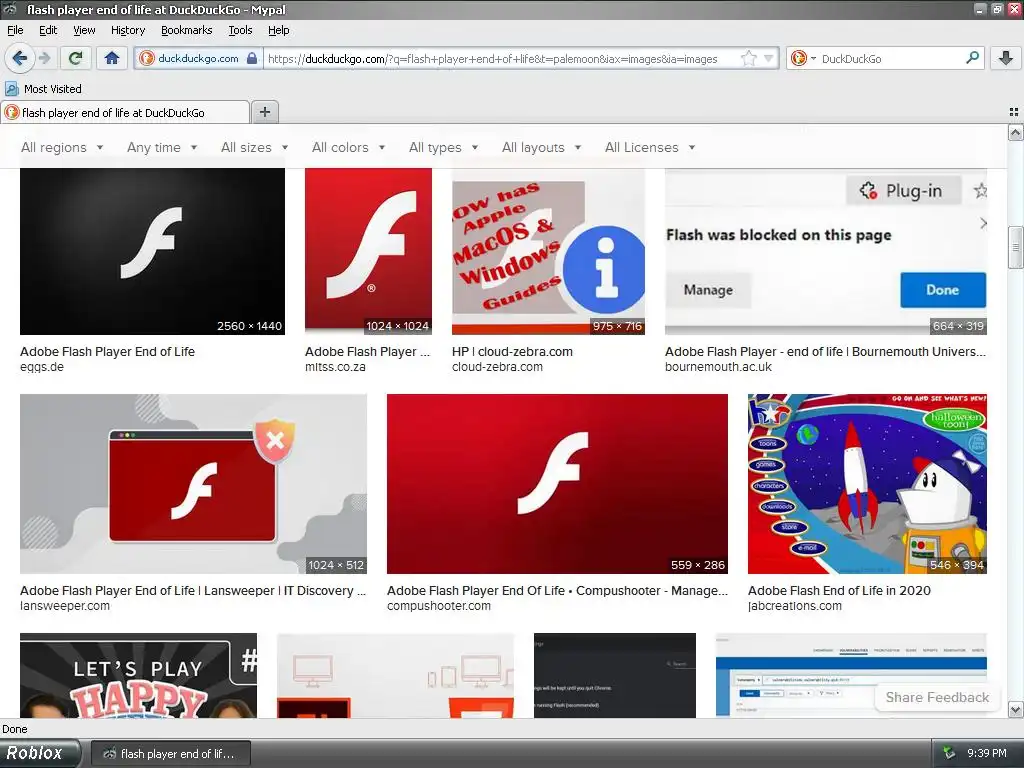1024x768 pixels.
Task: Open the History menu
Action: point(127,30)
